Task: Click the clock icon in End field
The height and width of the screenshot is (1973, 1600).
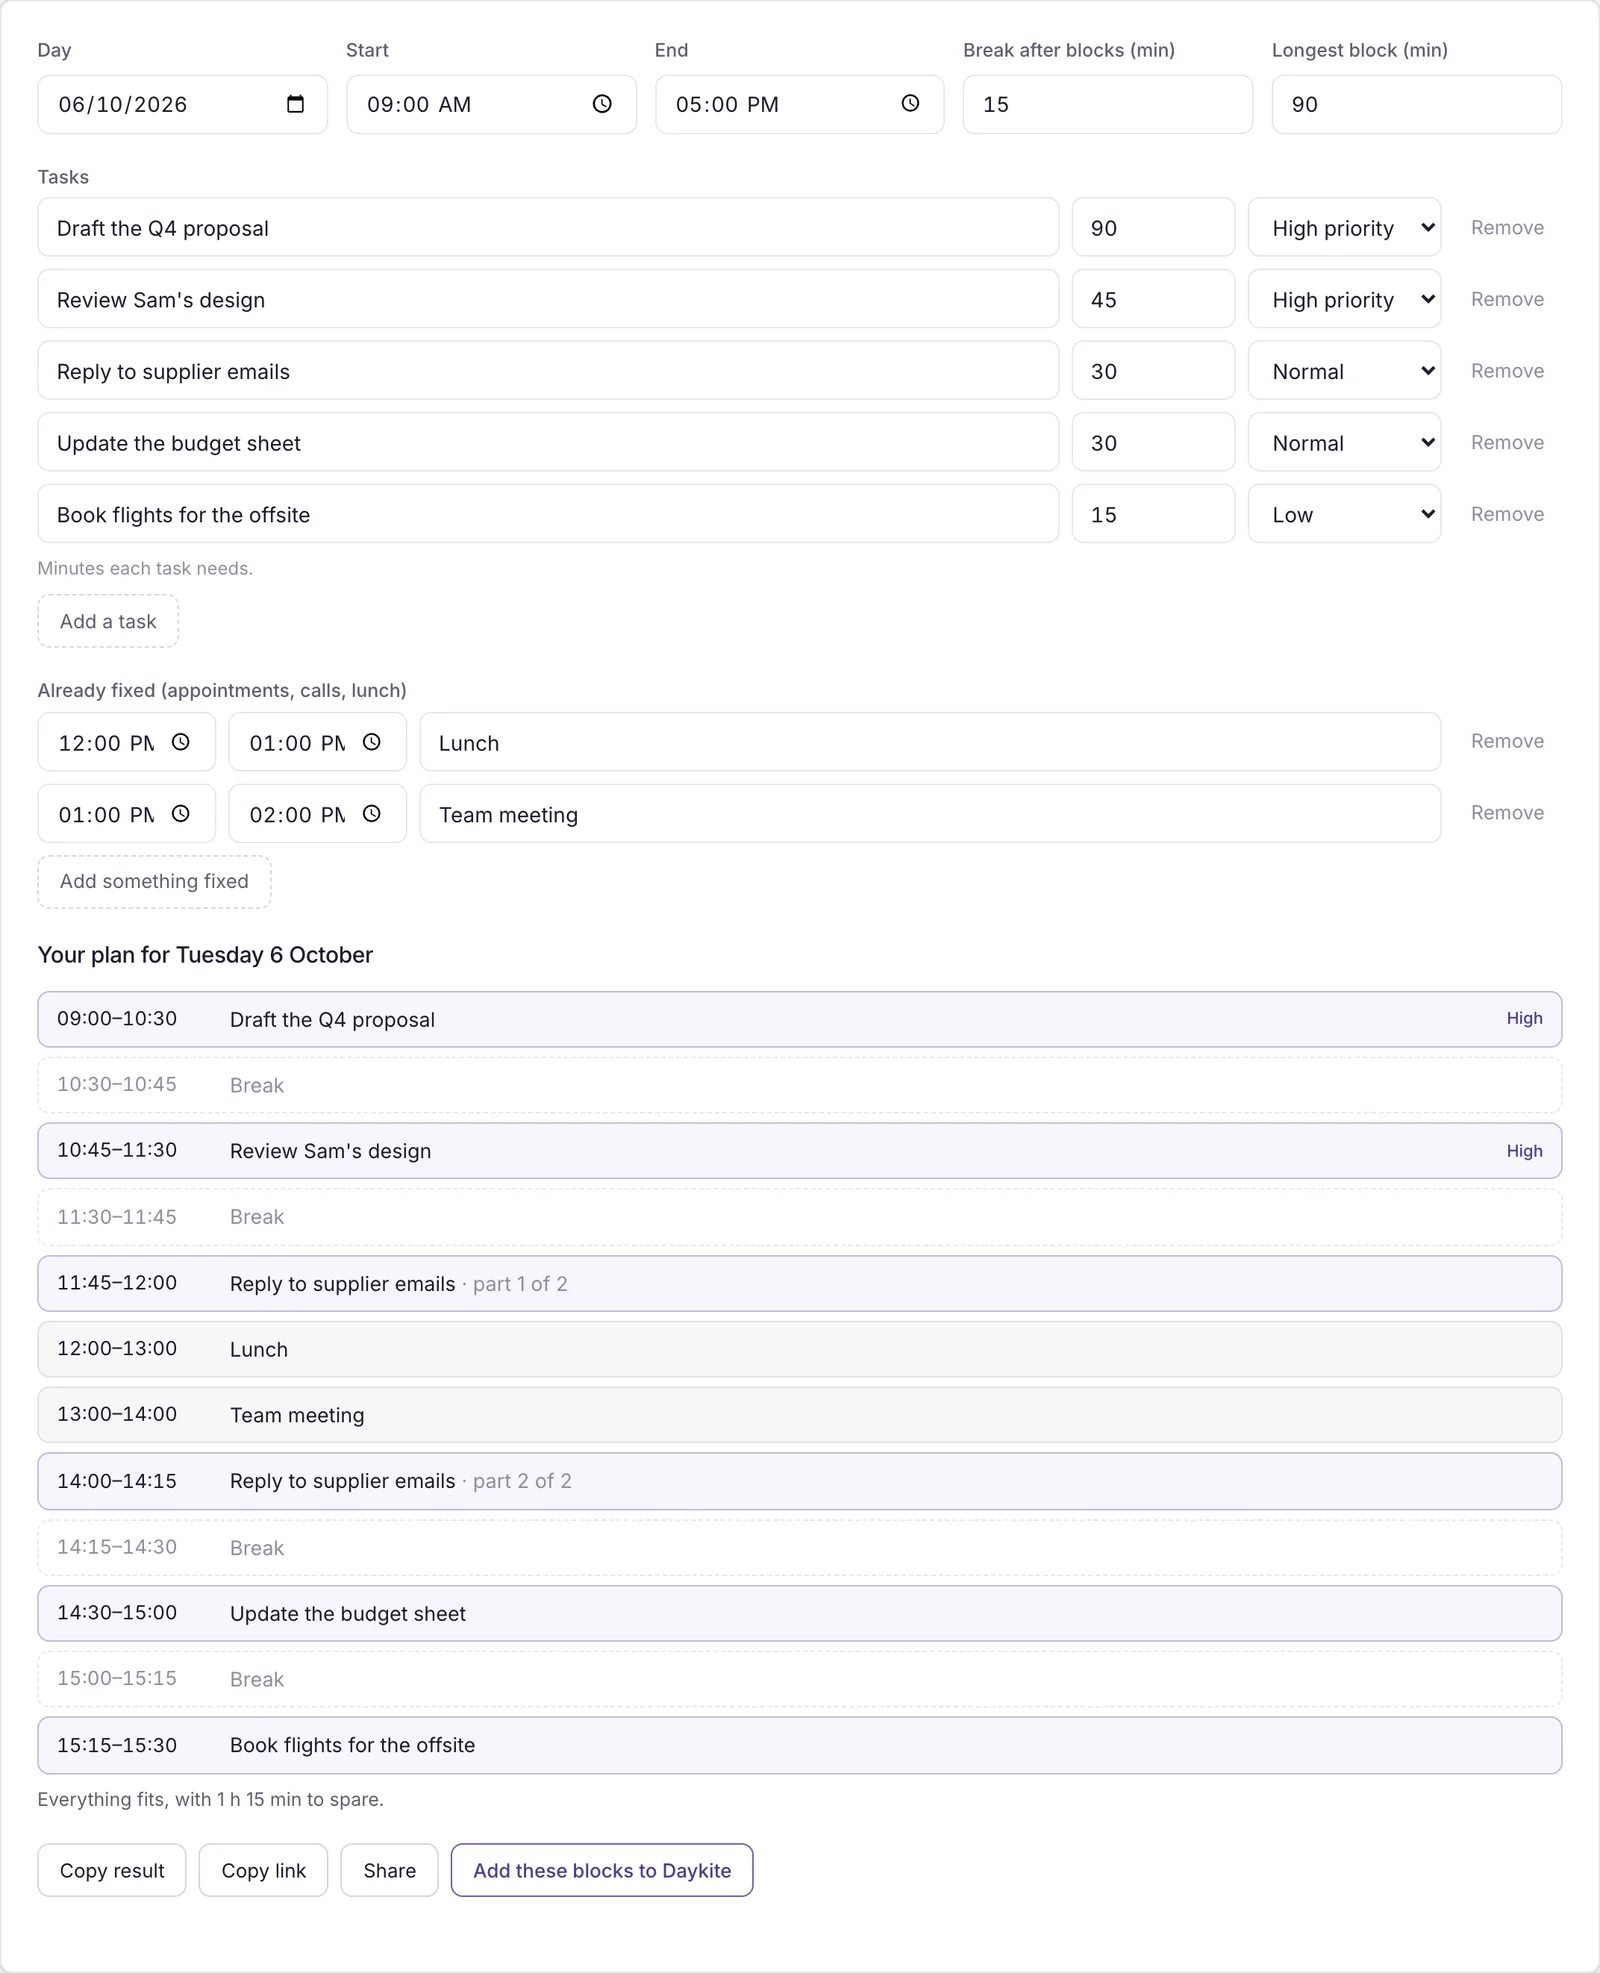Action: [910, 104]
